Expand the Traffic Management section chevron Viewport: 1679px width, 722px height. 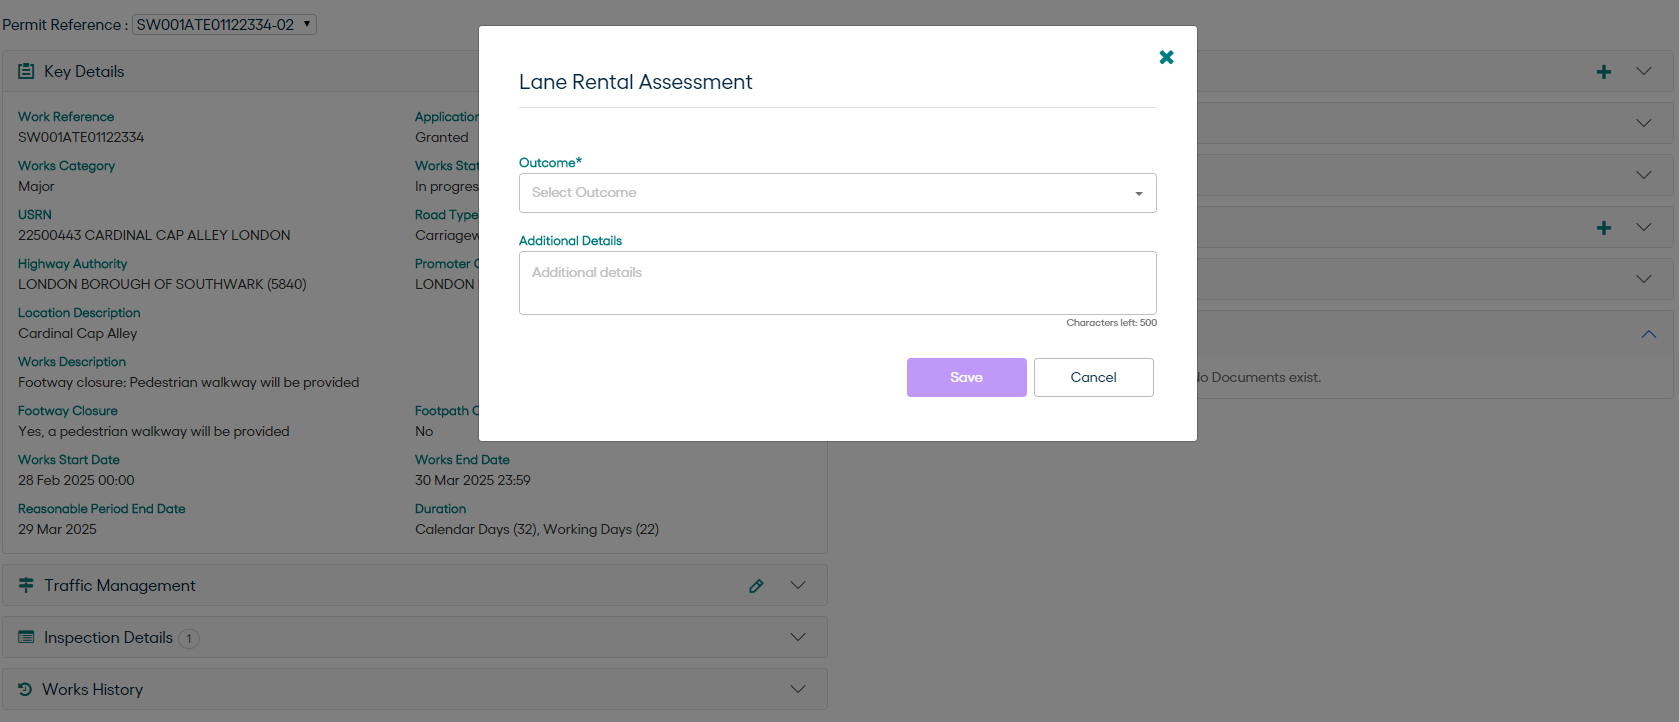click(798, 585)
